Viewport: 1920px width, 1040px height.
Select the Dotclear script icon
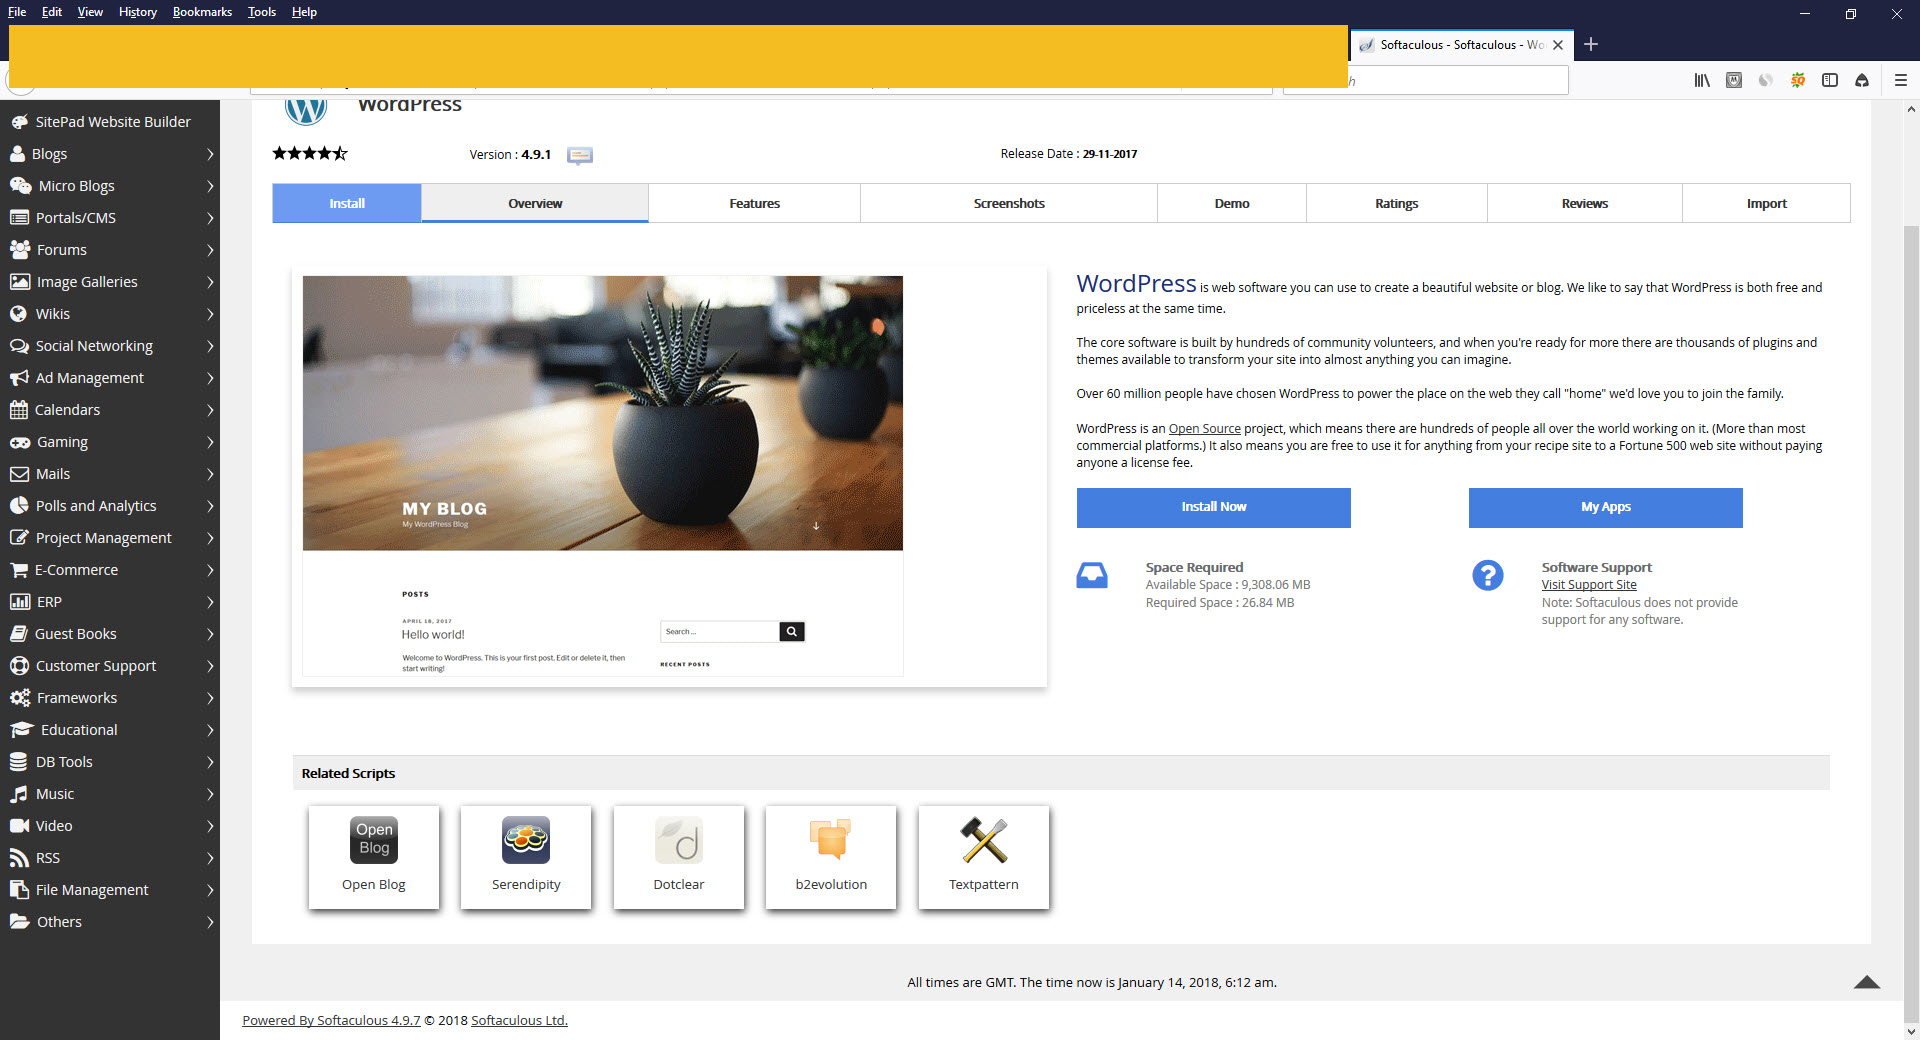click(679, 840)
